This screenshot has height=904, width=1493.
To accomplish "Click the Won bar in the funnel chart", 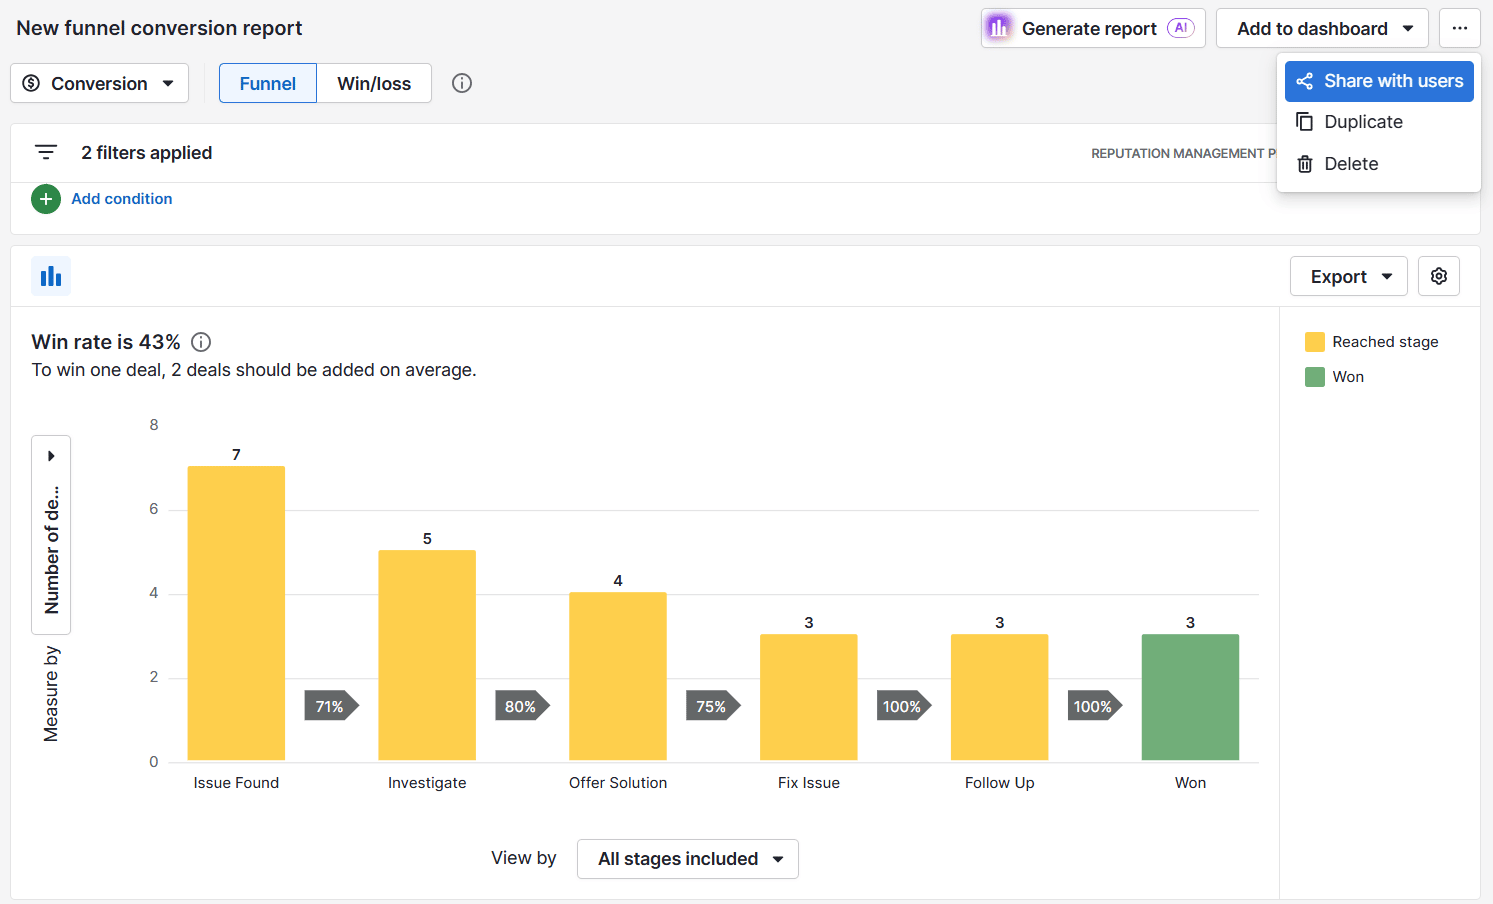I will [x=1190, y=697].
